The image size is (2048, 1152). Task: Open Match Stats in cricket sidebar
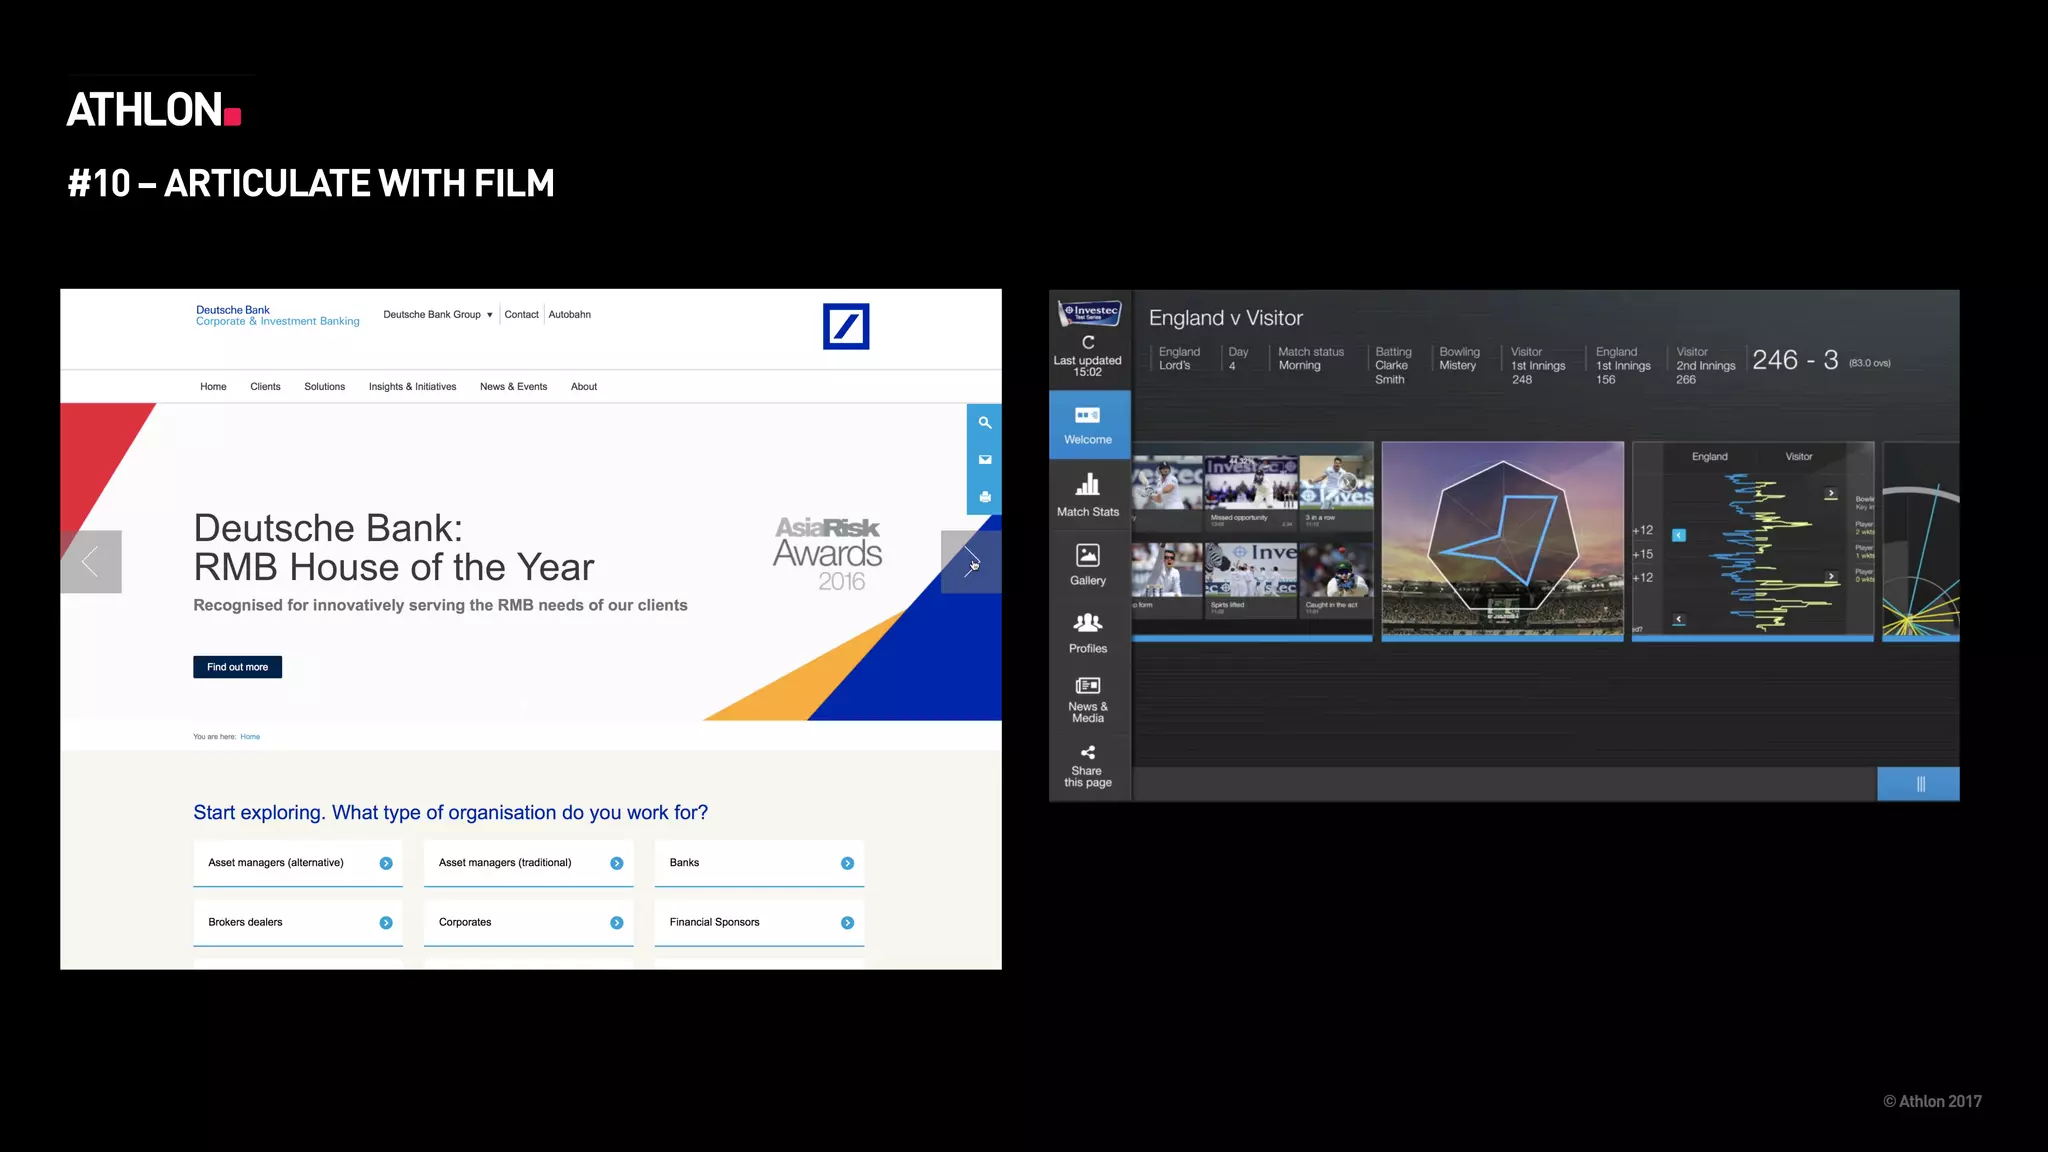(1088, 494)
